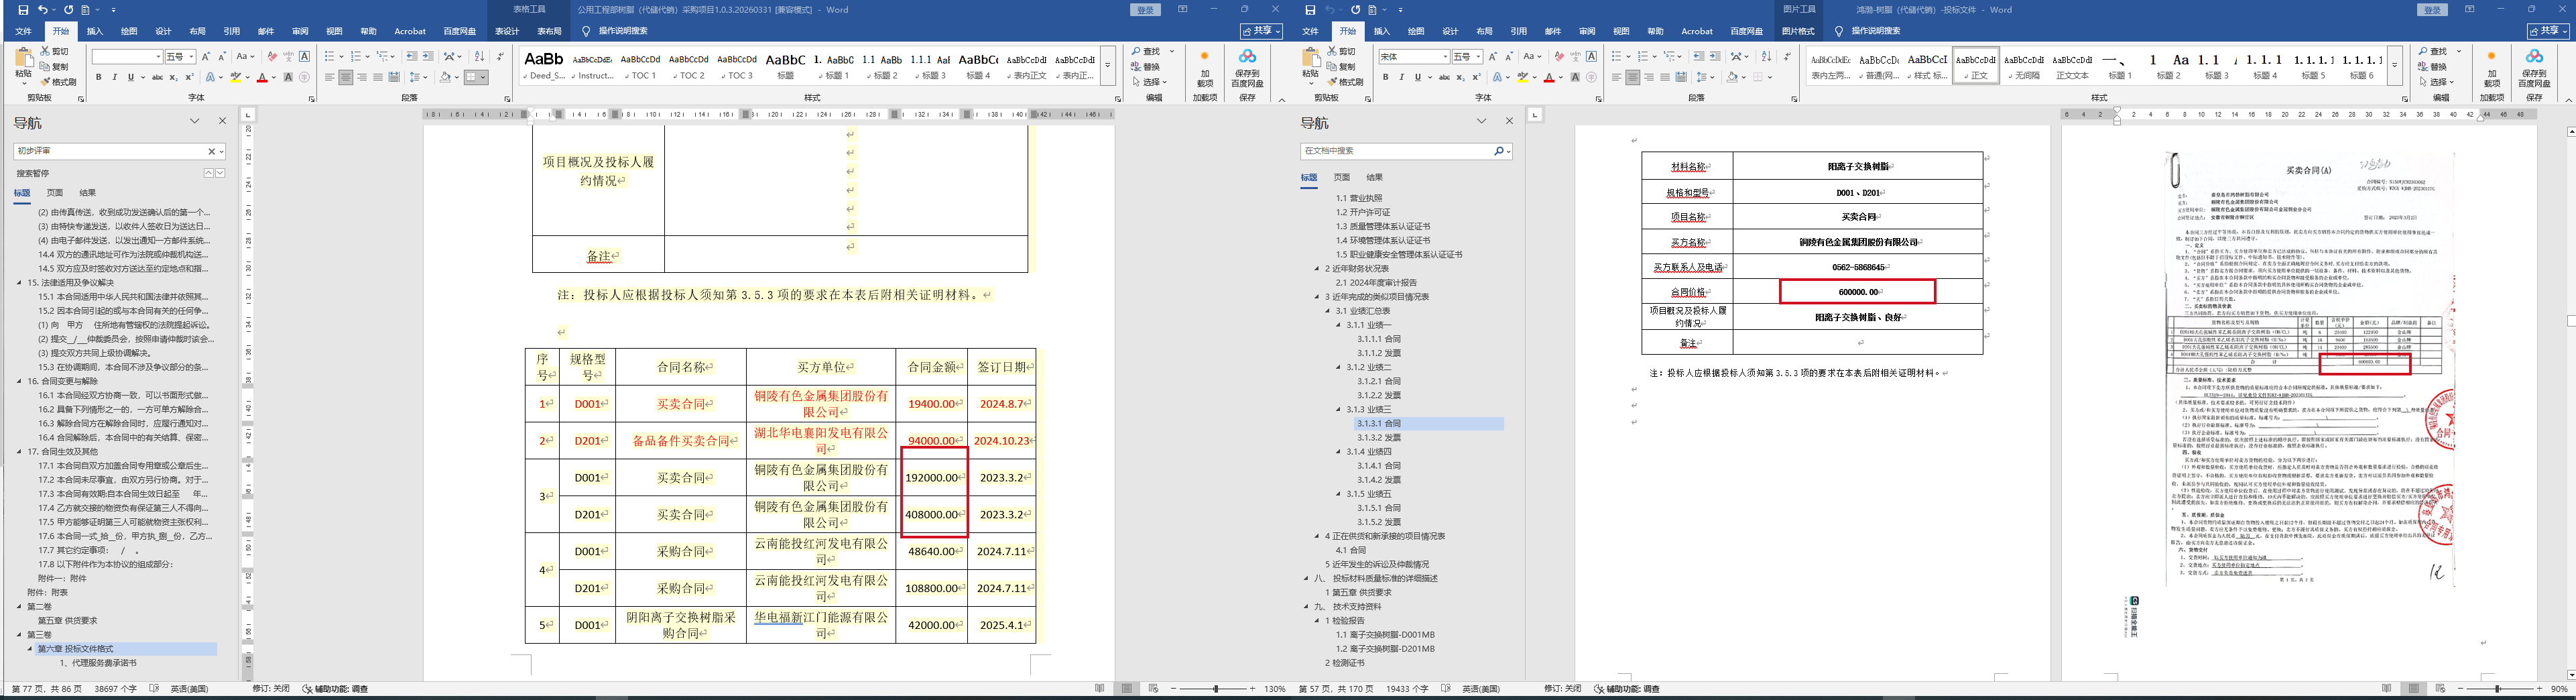Collapse the 16. 合同变更与解除 heading
The width and height of the screenshot is (2576, 700).
point(19,381)
